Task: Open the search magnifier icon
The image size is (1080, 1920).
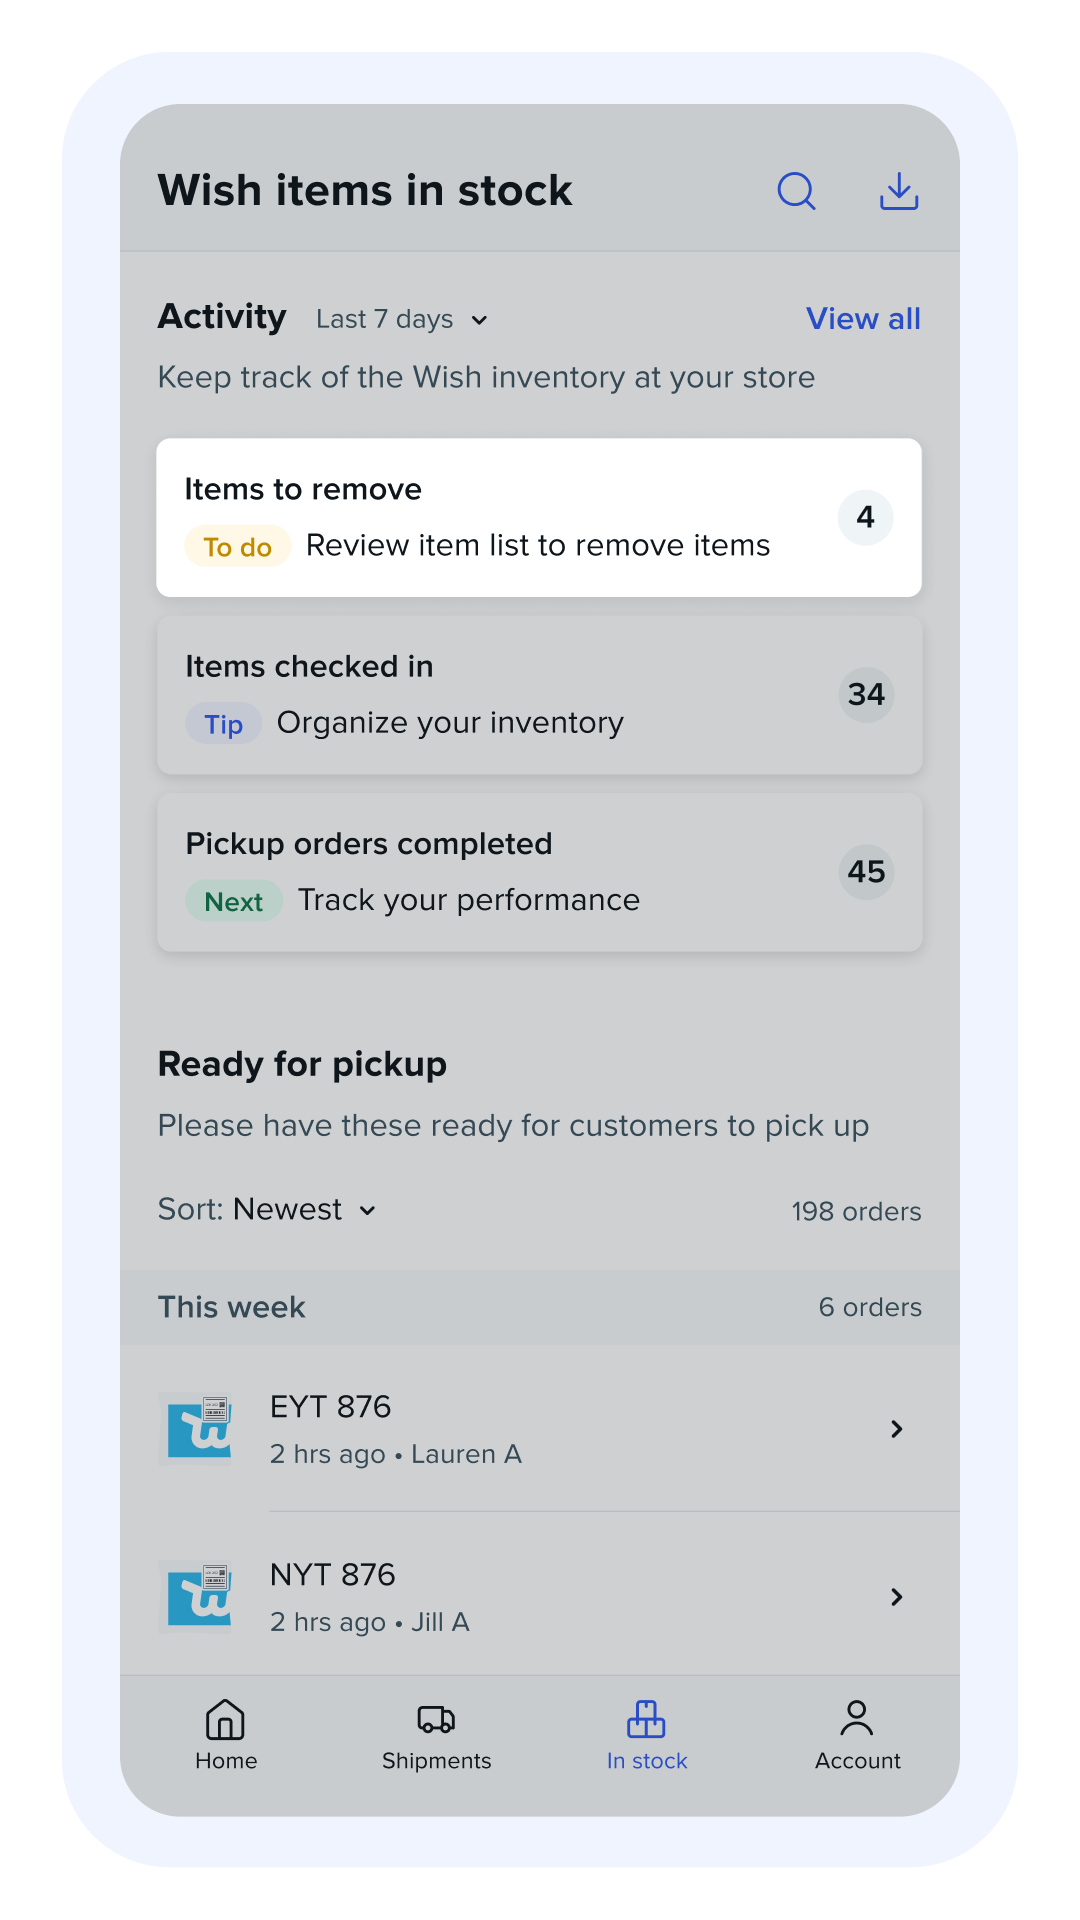Action: click(x=796, y=191)
